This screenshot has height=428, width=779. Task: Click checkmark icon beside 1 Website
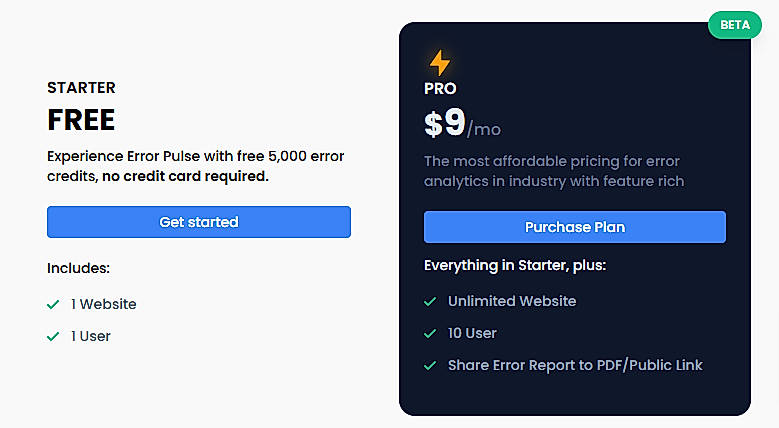[54, 304]
